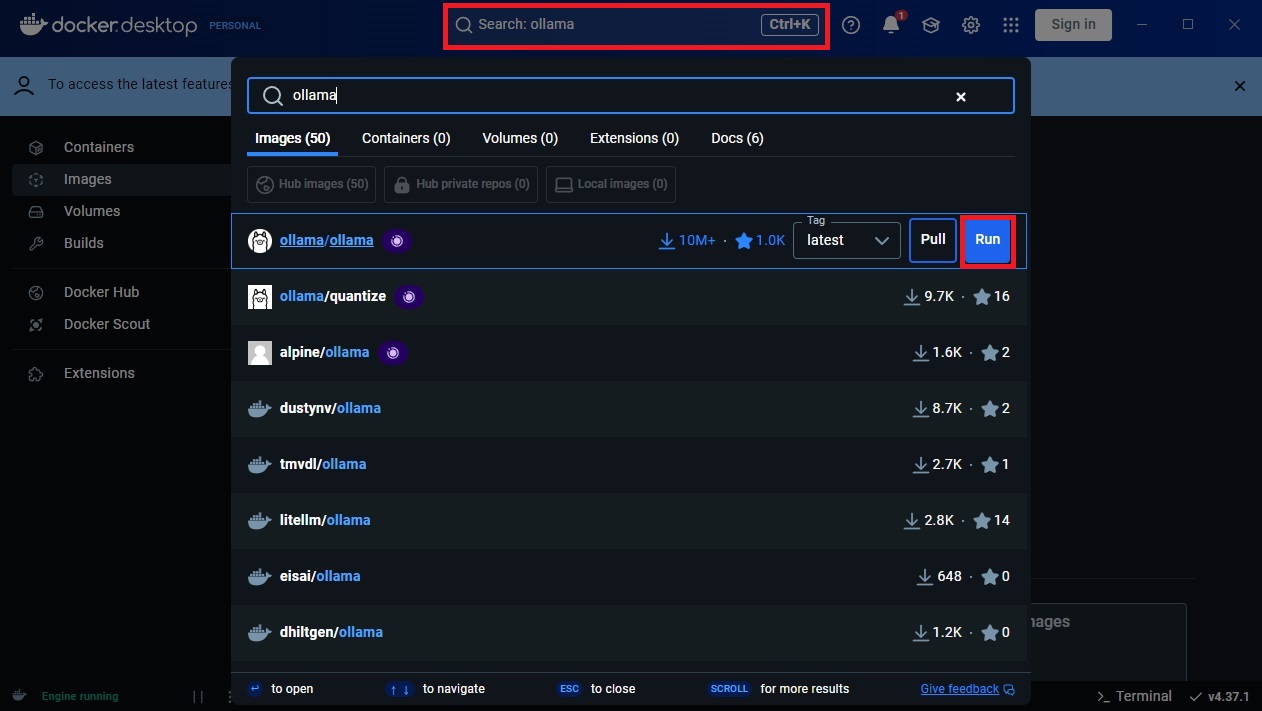Switch to the Images (50) tab
Image resolution: width=1262 pixels, height=711 pixels.
click(x=293, y=138)
